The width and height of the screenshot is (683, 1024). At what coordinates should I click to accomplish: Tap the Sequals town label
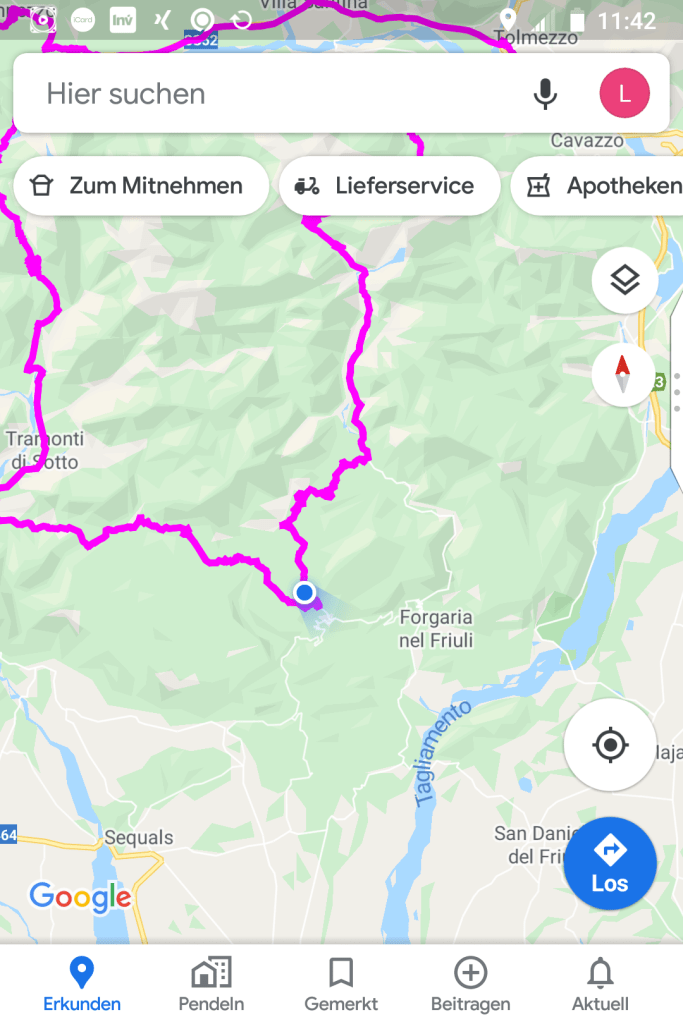coord(139,837)
